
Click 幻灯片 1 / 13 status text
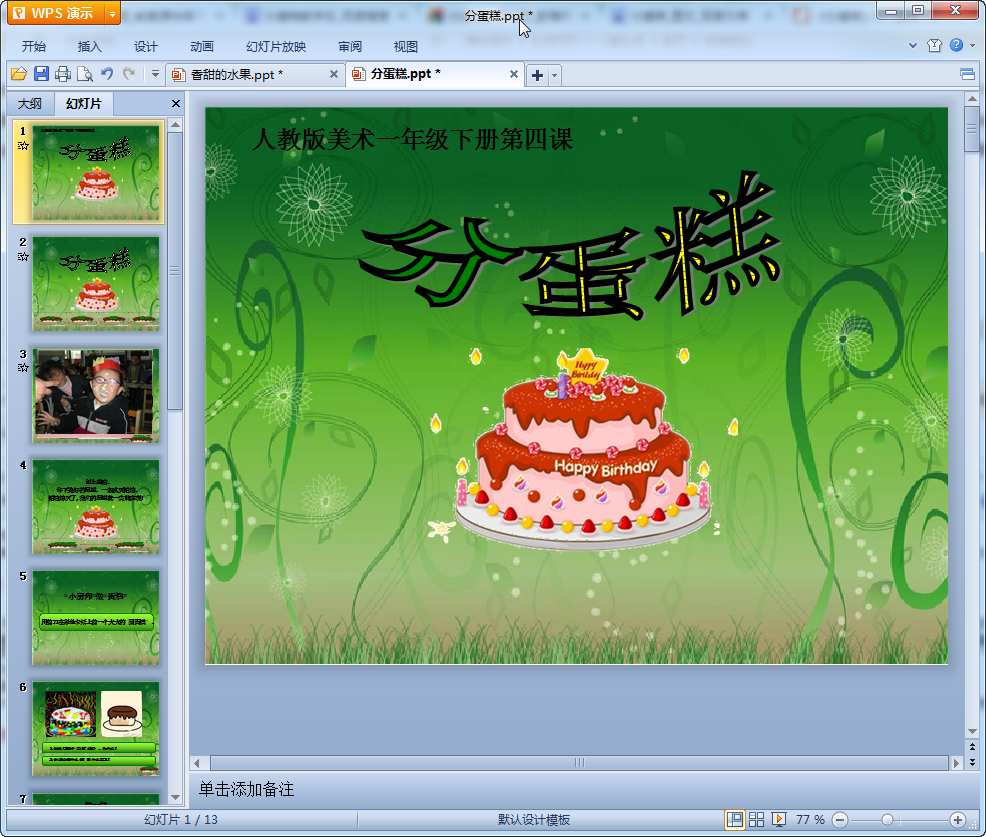pos(181,819)
